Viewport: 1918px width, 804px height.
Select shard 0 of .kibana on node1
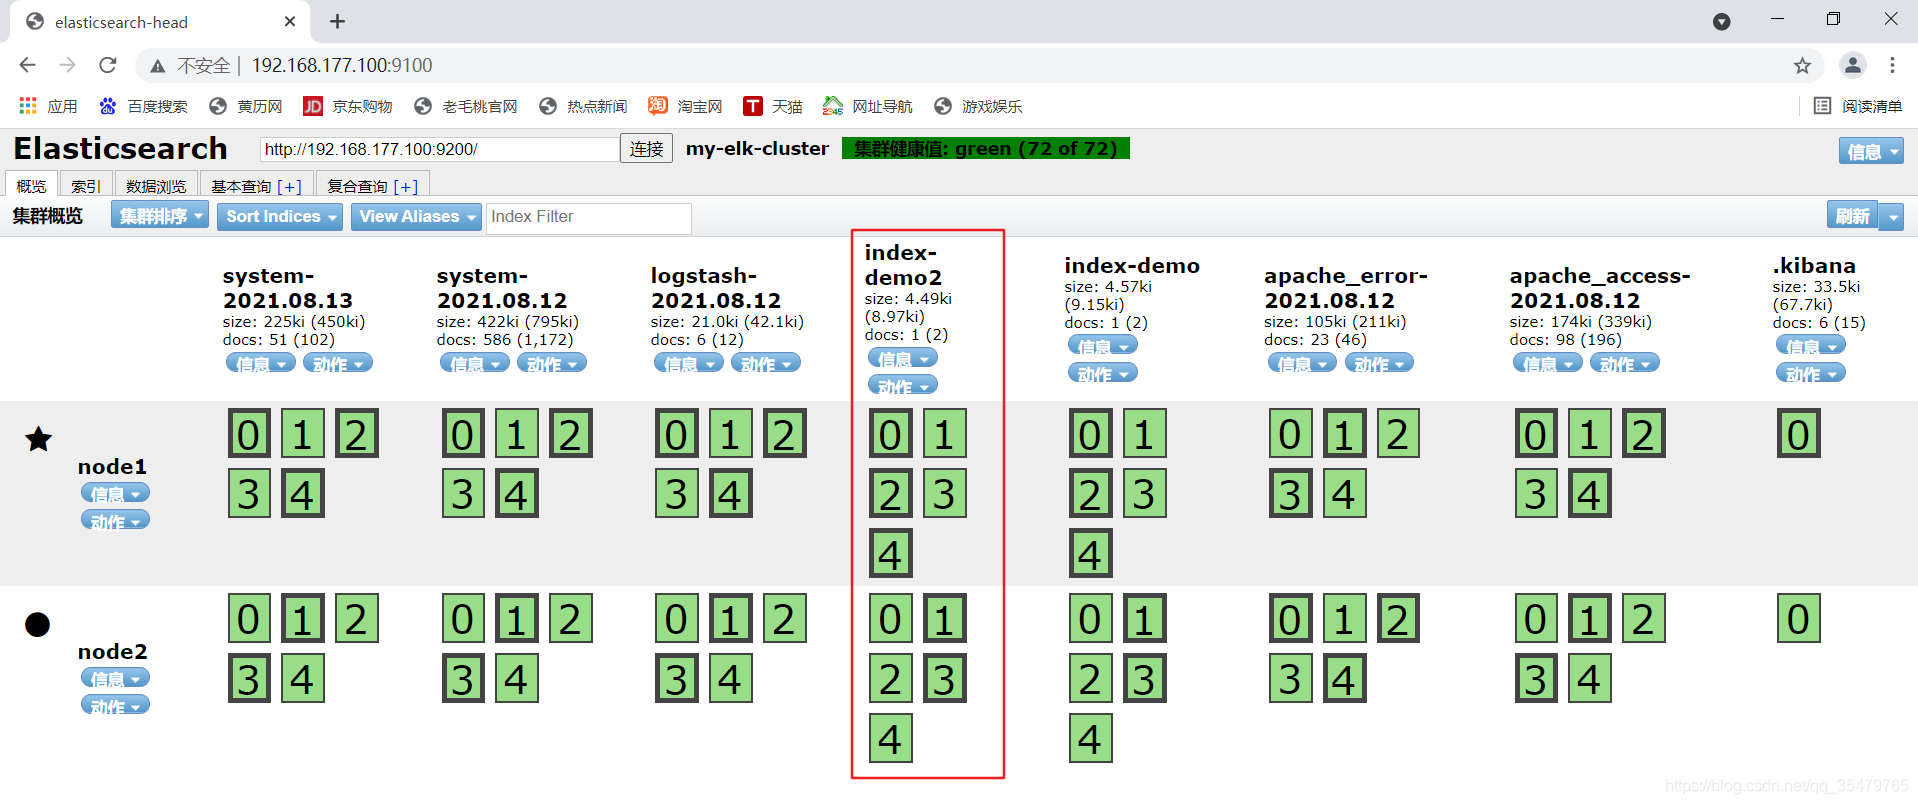click(x=1798, y=434)
